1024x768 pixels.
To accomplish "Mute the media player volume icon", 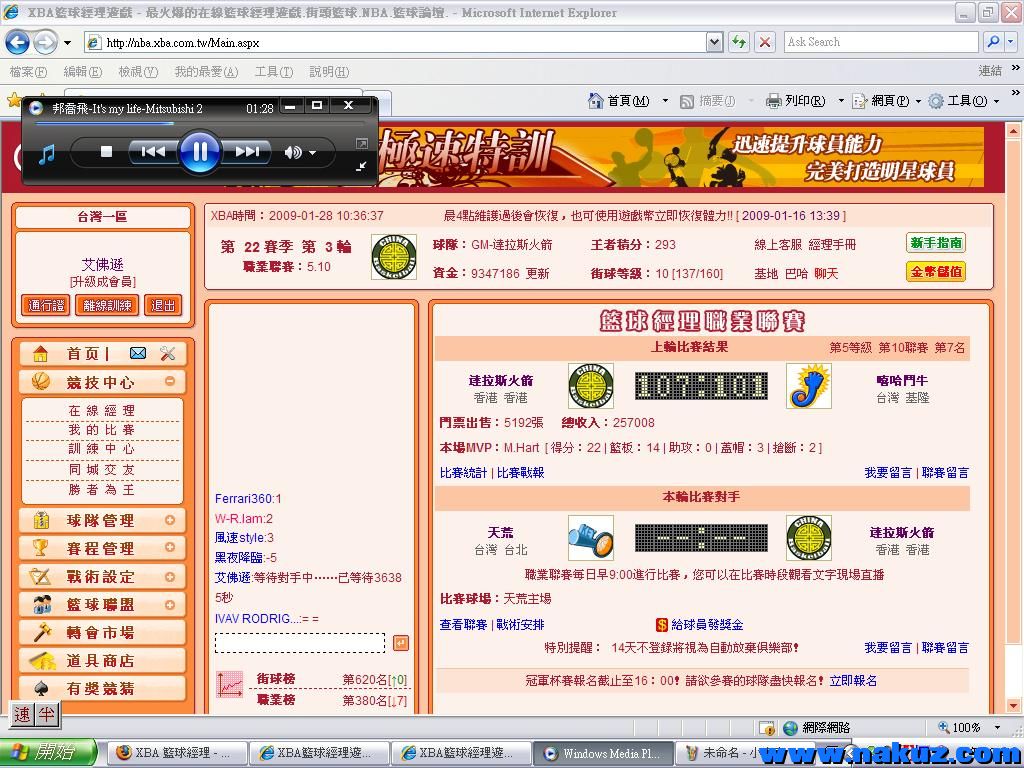I will (293, 152).
